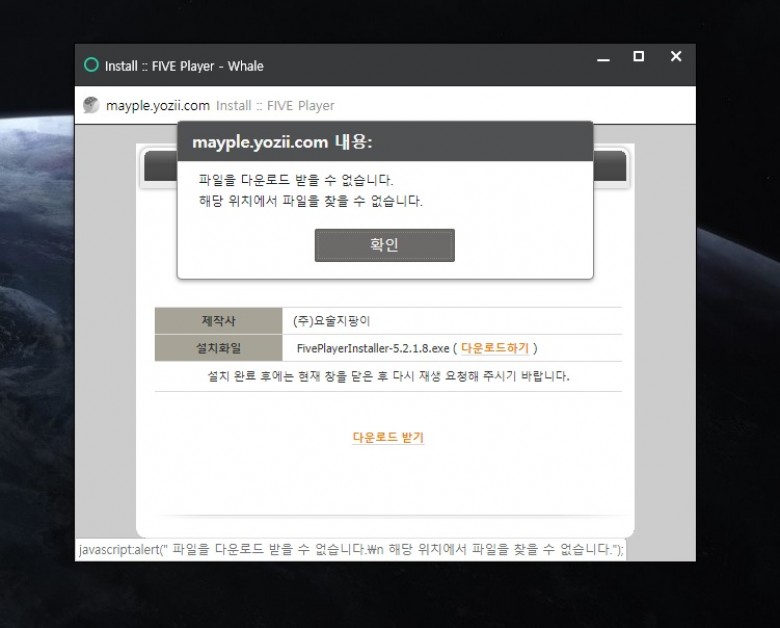The width and height of the screenshot is (780, 628).
Task: Click the '파일을 다운로드 받을 수 없습니다.' alert message
Action: (x=296, y=180)
